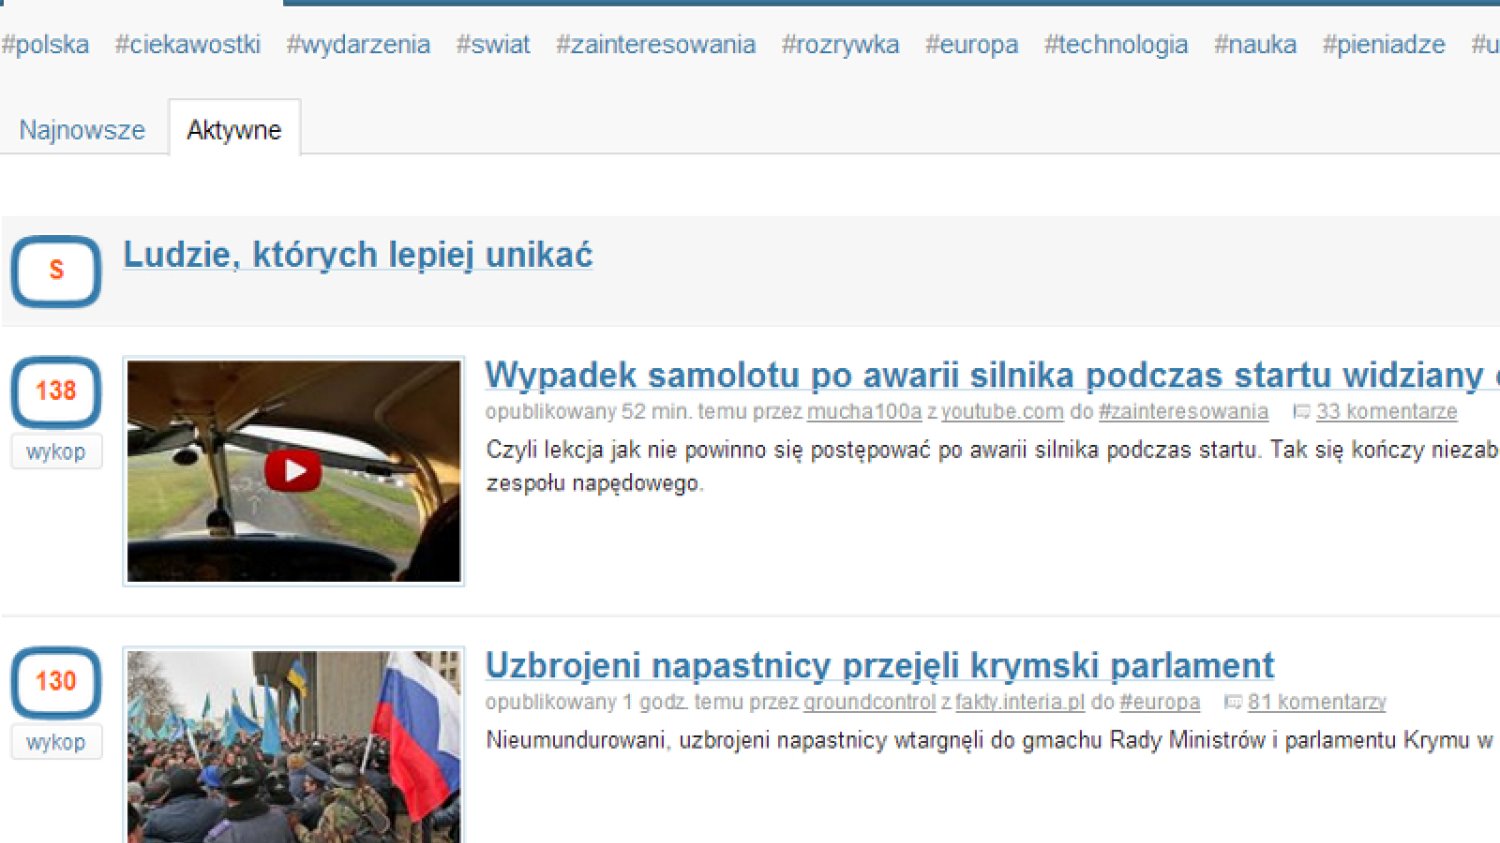
Task: Open the Crimea protest flags thumbnail
Action: click(x=294, y=746)
